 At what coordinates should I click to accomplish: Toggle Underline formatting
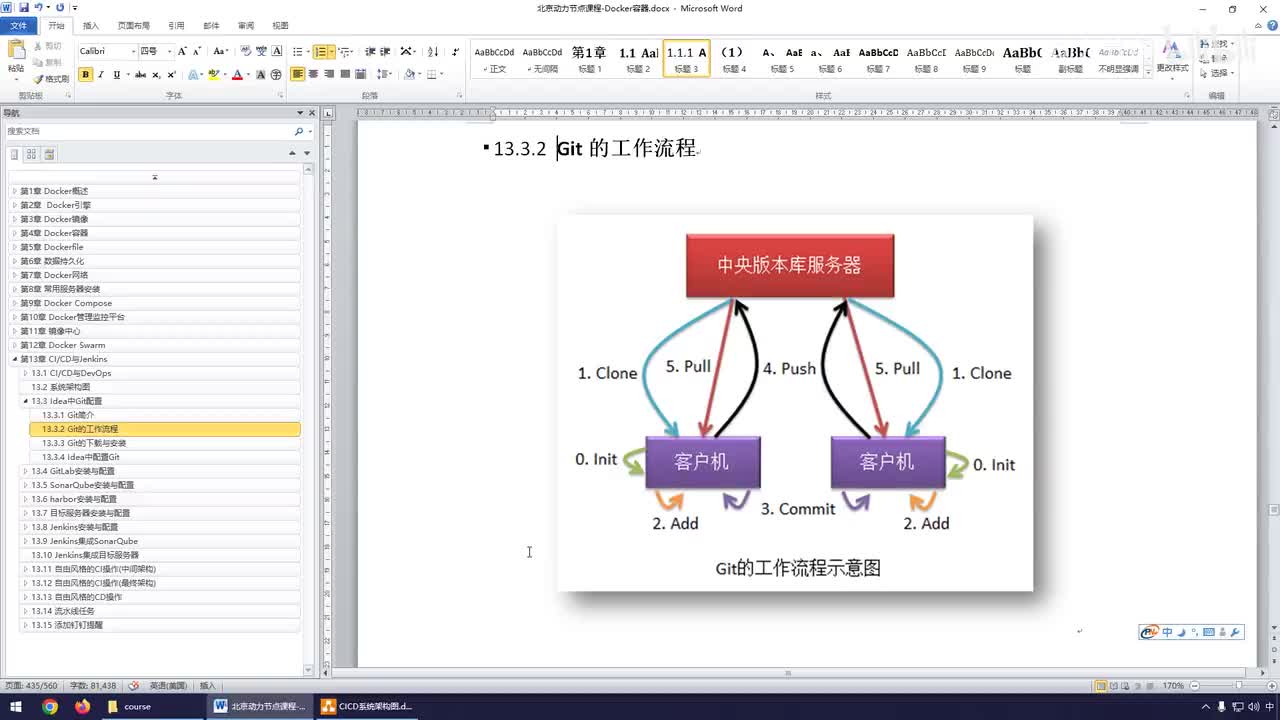pos(117,74)
